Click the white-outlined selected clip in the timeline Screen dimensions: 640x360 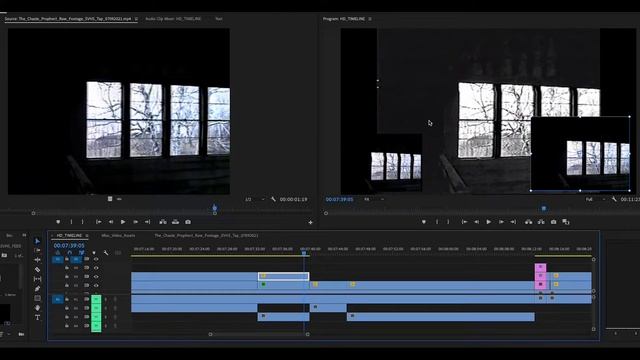283,276
